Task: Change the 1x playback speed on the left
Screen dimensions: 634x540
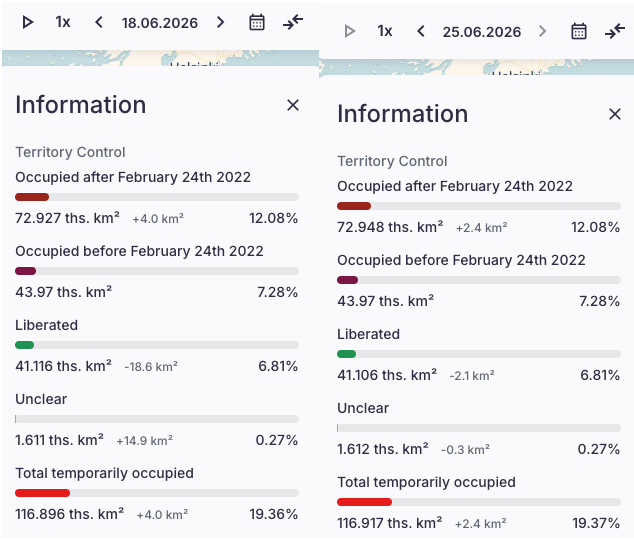Action: (x=63, y=22)
